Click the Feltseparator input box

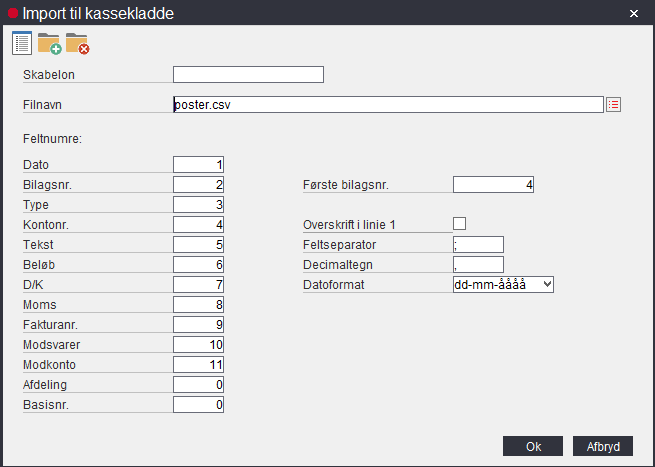point(478,245)
